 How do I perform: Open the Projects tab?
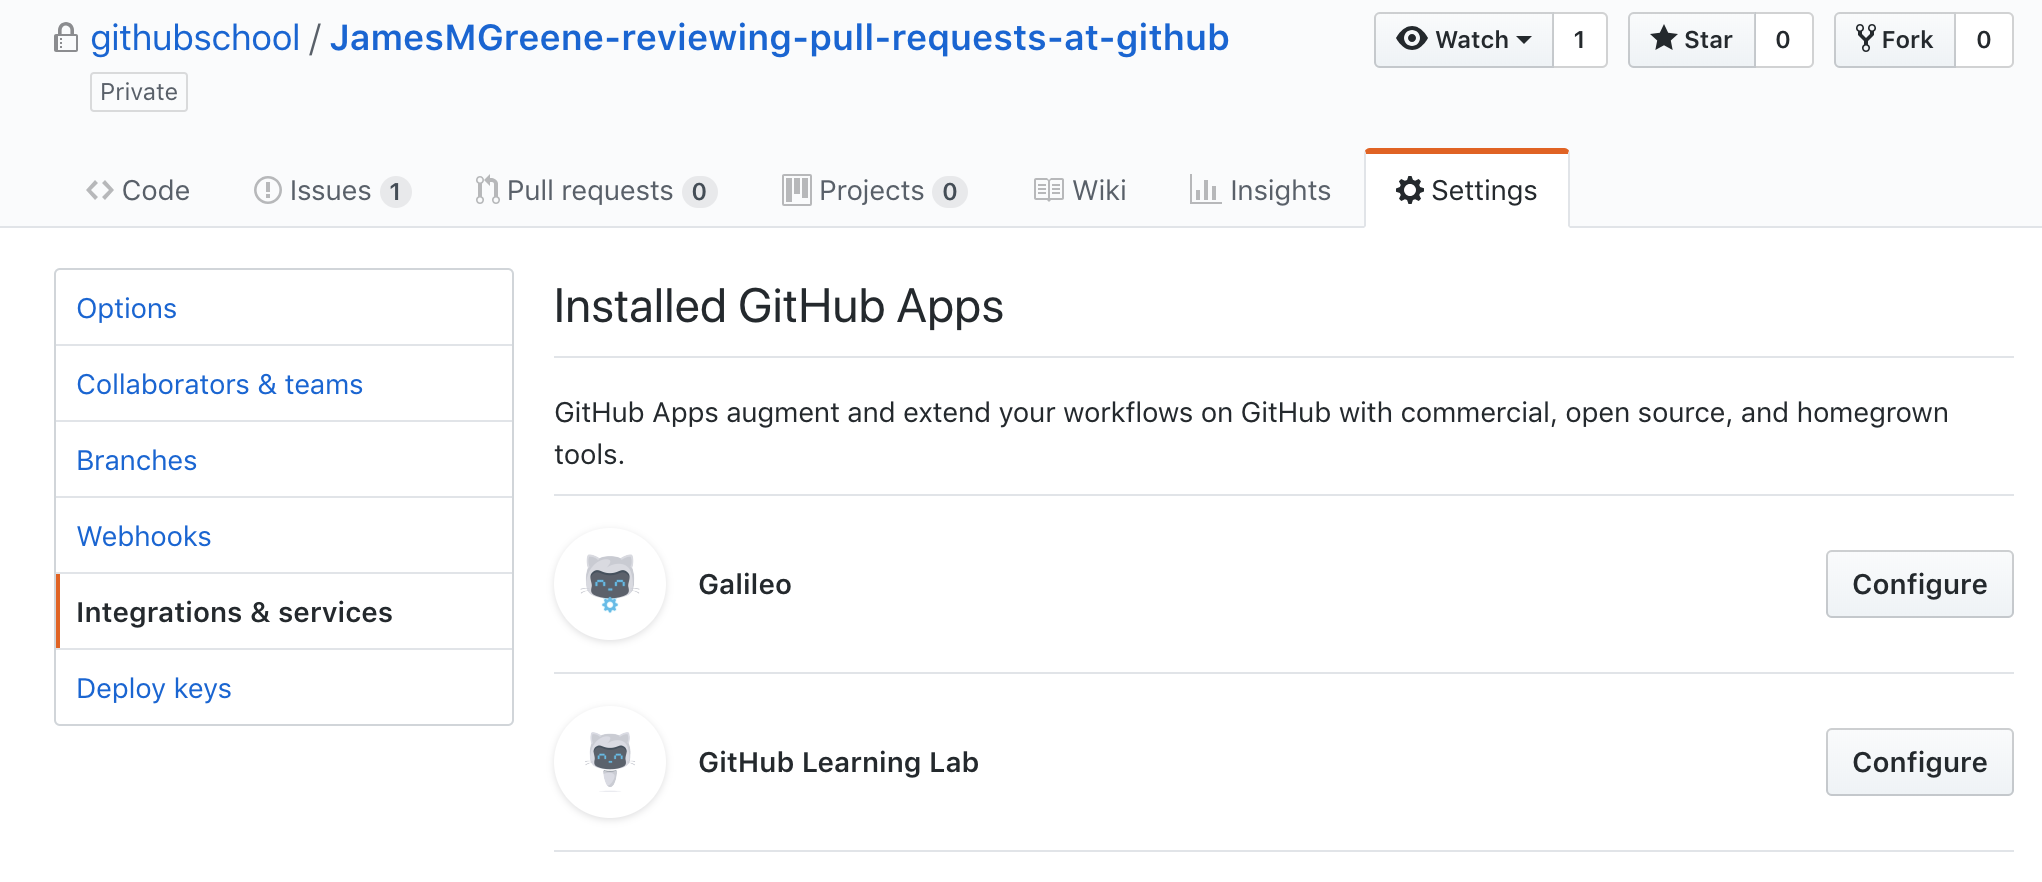pyautogui.click(x=874, y=190)
